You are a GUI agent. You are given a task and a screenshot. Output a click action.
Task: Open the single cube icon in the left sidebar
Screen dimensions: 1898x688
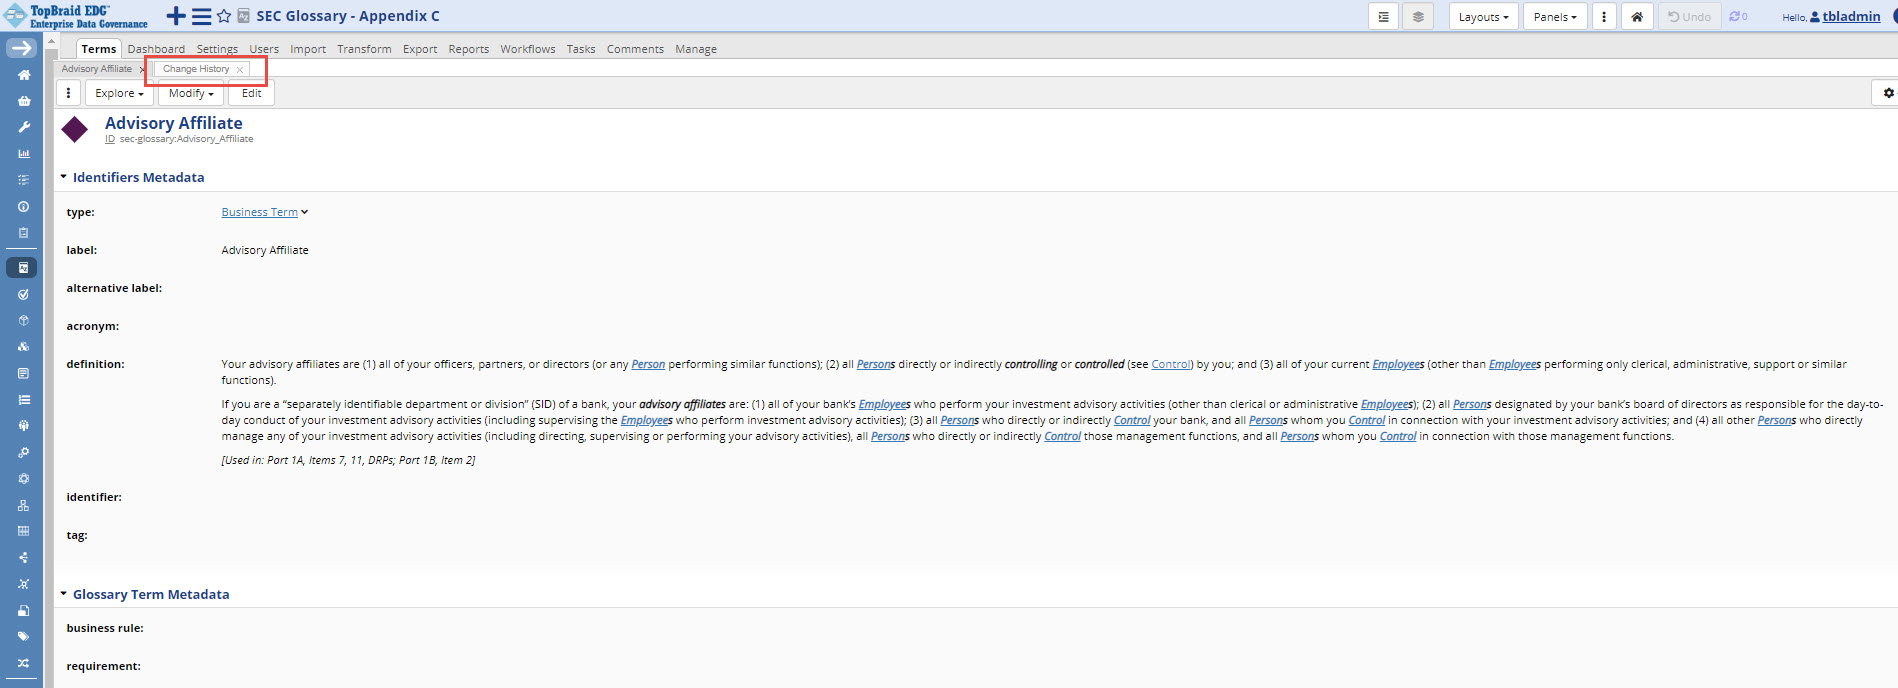pyautogui.click(x=23, y=321)
